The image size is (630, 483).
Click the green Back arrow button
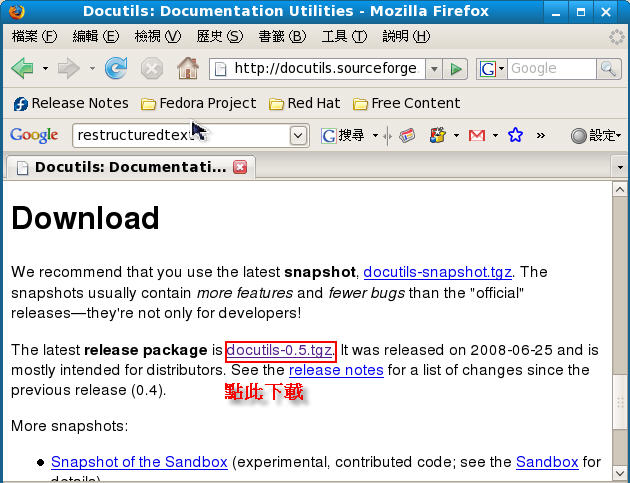coord(22,68)
